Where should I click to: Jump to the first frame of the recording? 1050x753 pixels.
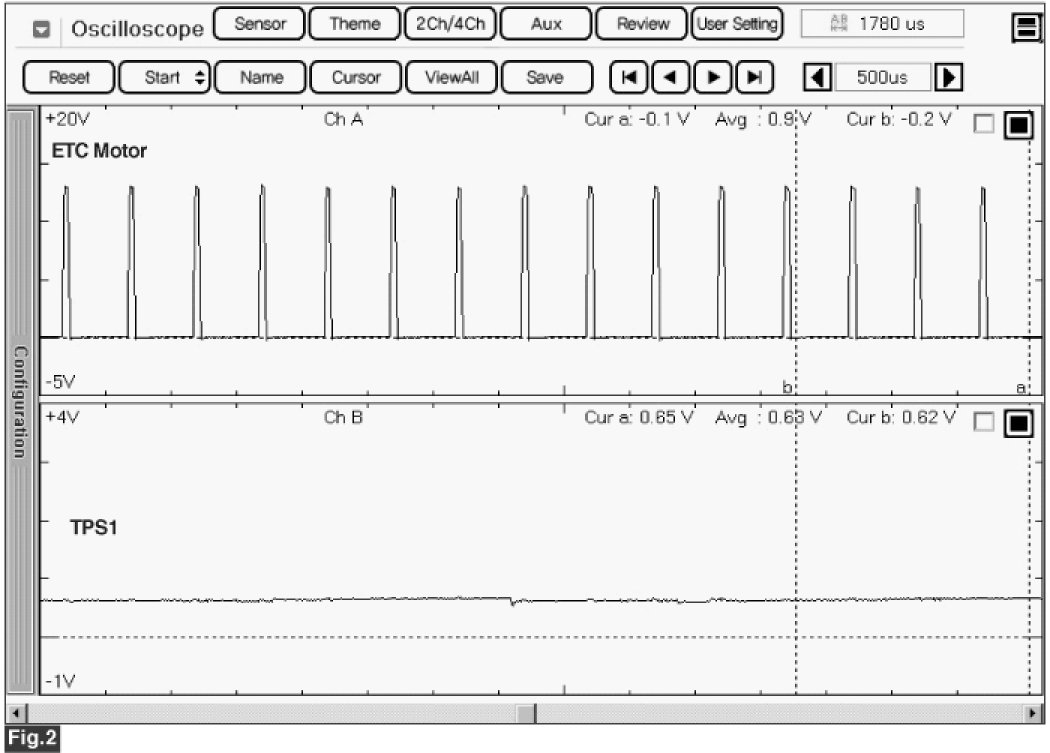(628, 77)
